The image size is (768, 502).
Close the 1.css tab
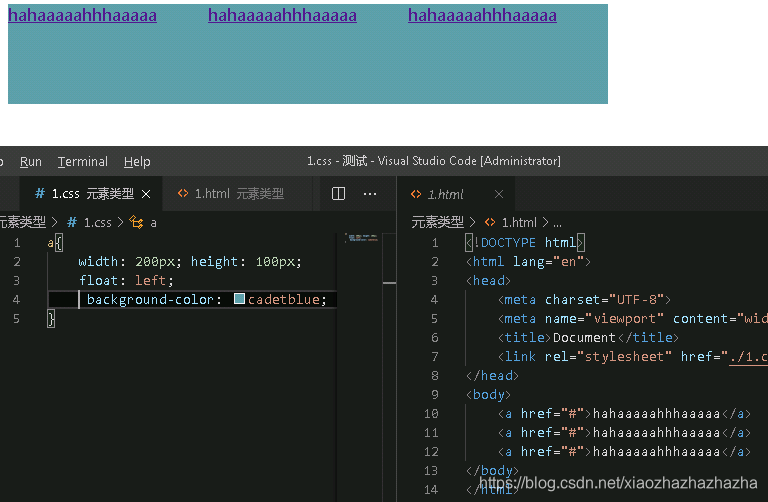[146, 194]
